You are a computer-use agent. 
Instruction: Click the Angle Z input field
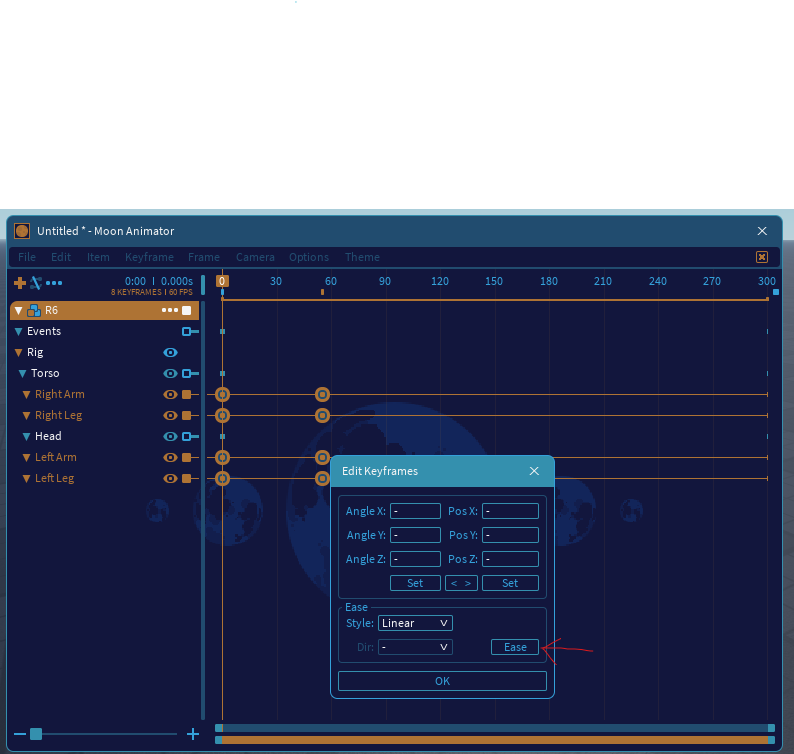[x=415, y=559]
